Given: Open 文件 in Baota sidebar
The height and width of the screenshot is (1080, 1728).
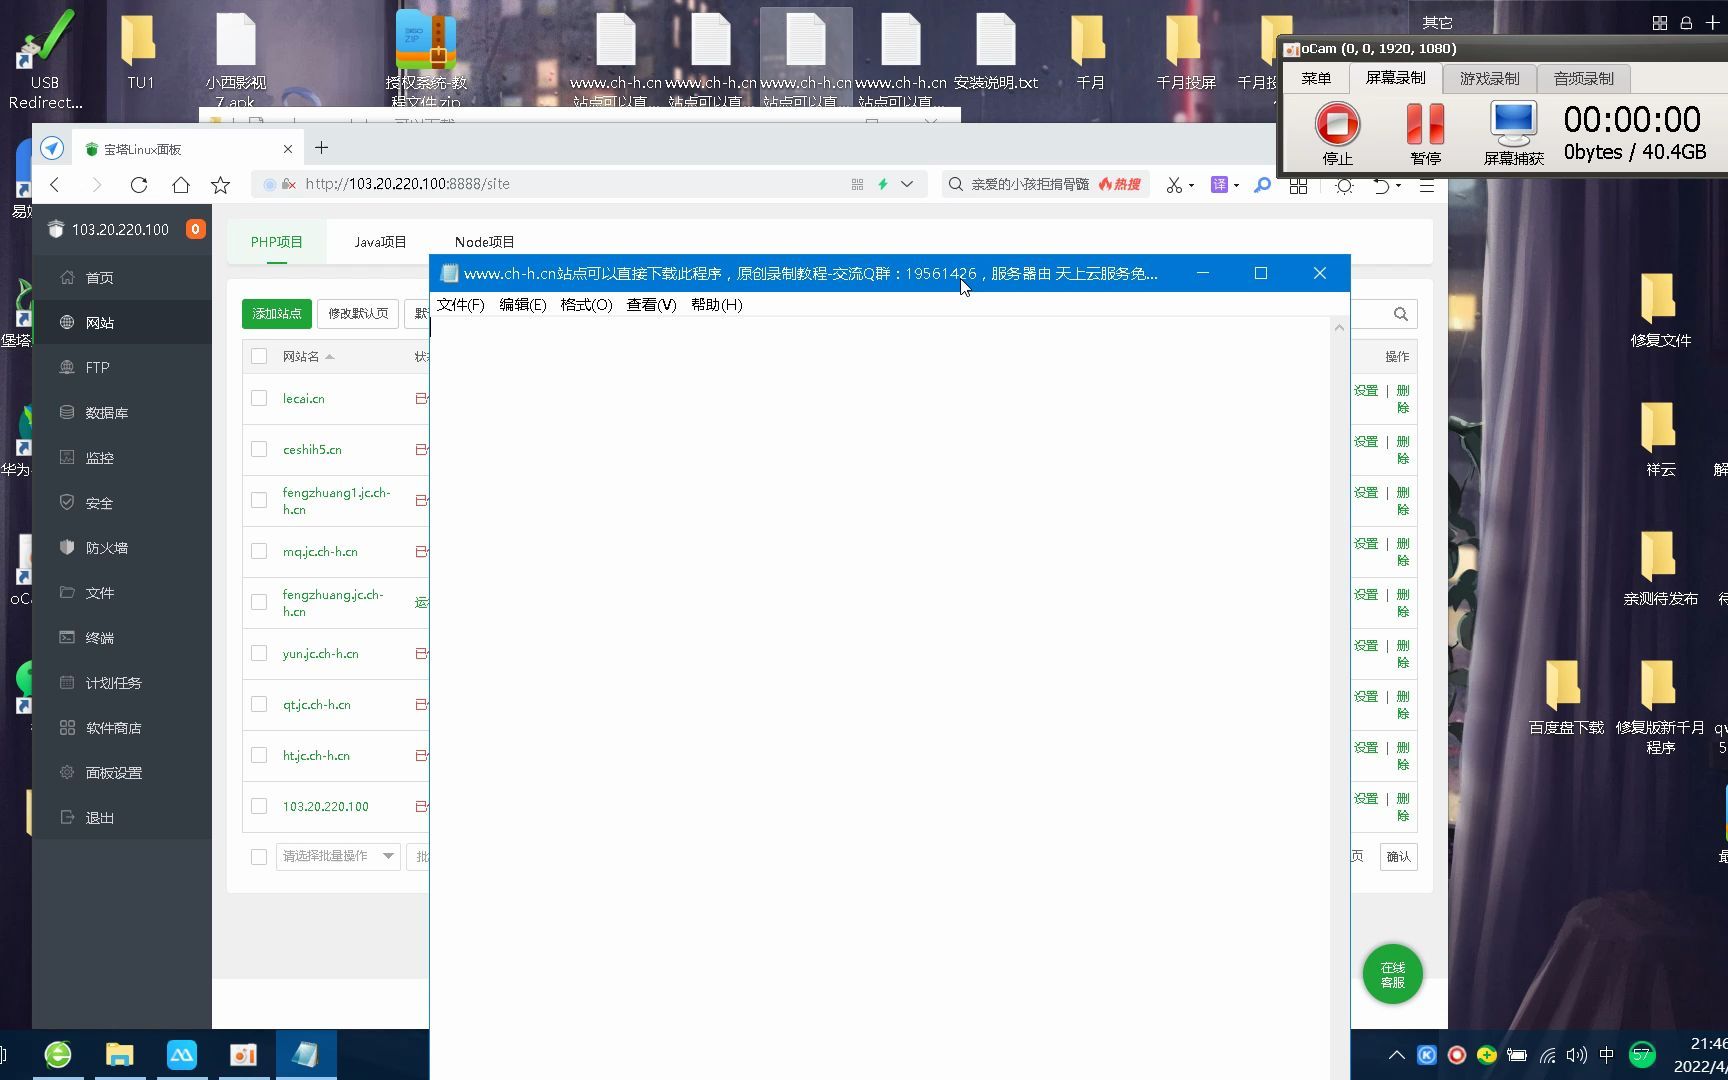Looking at the screenshot, I should coord(99,593).
